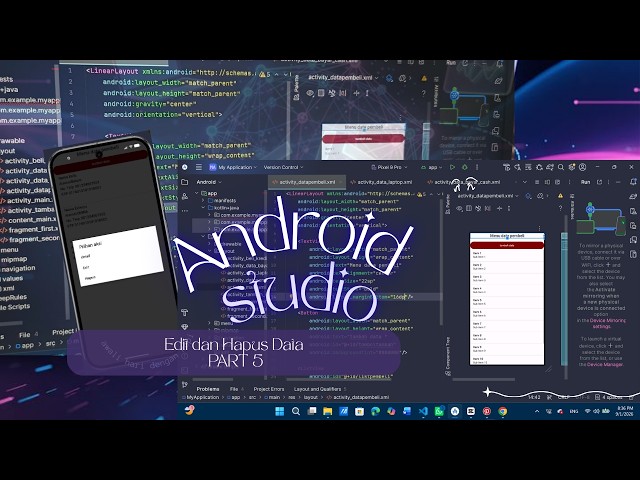
Task: Open the Problems tab
Action: point(208,389)
